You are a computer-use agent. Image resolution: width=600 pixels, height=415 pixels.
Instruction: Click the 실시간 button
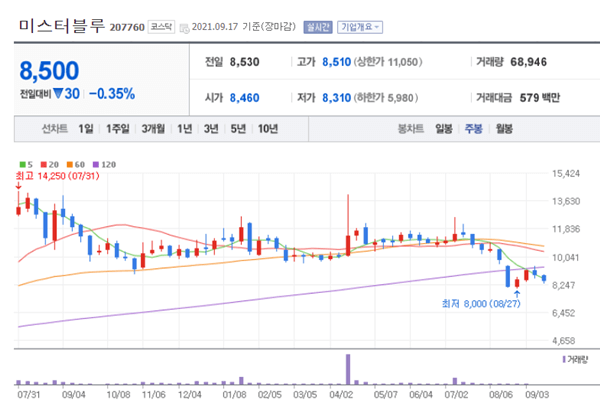(318, 27)
